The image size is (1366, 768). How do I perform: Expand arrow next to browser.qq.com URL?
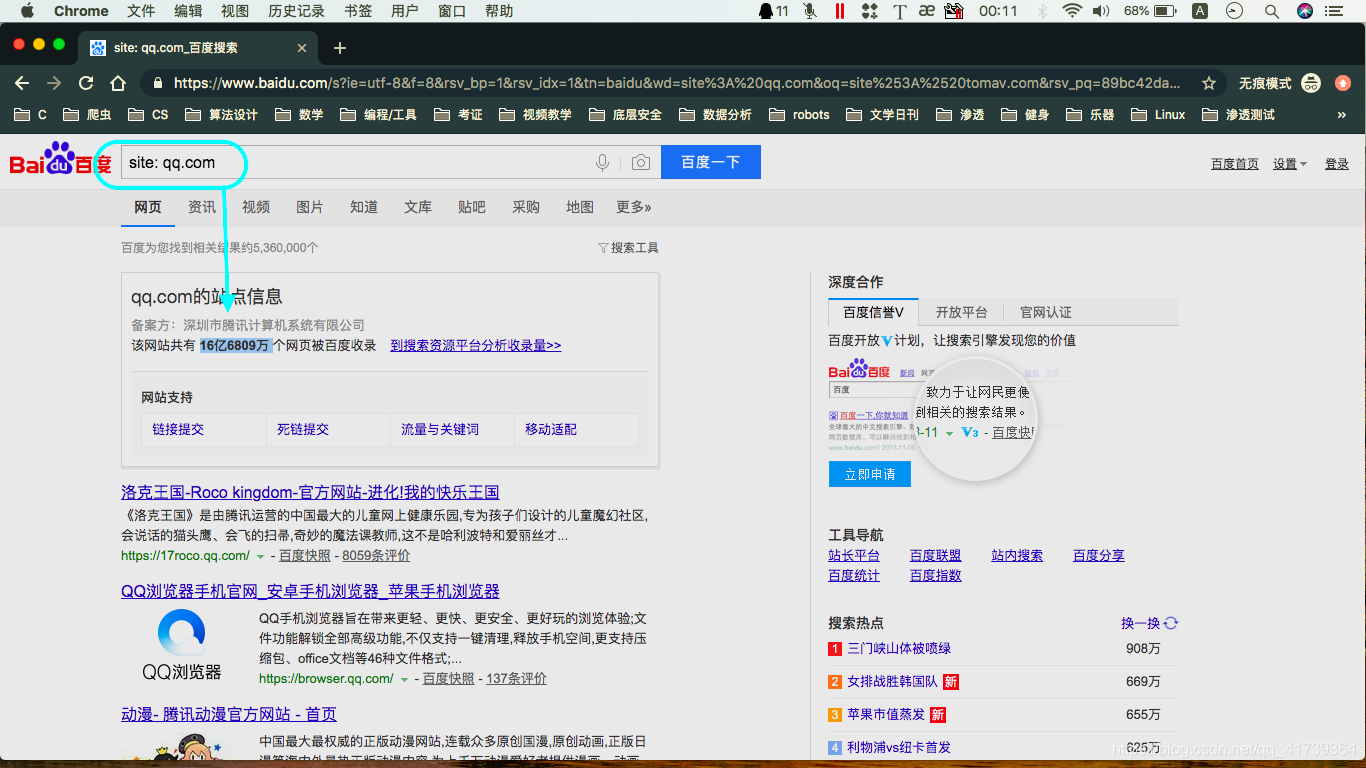point(404,679)
